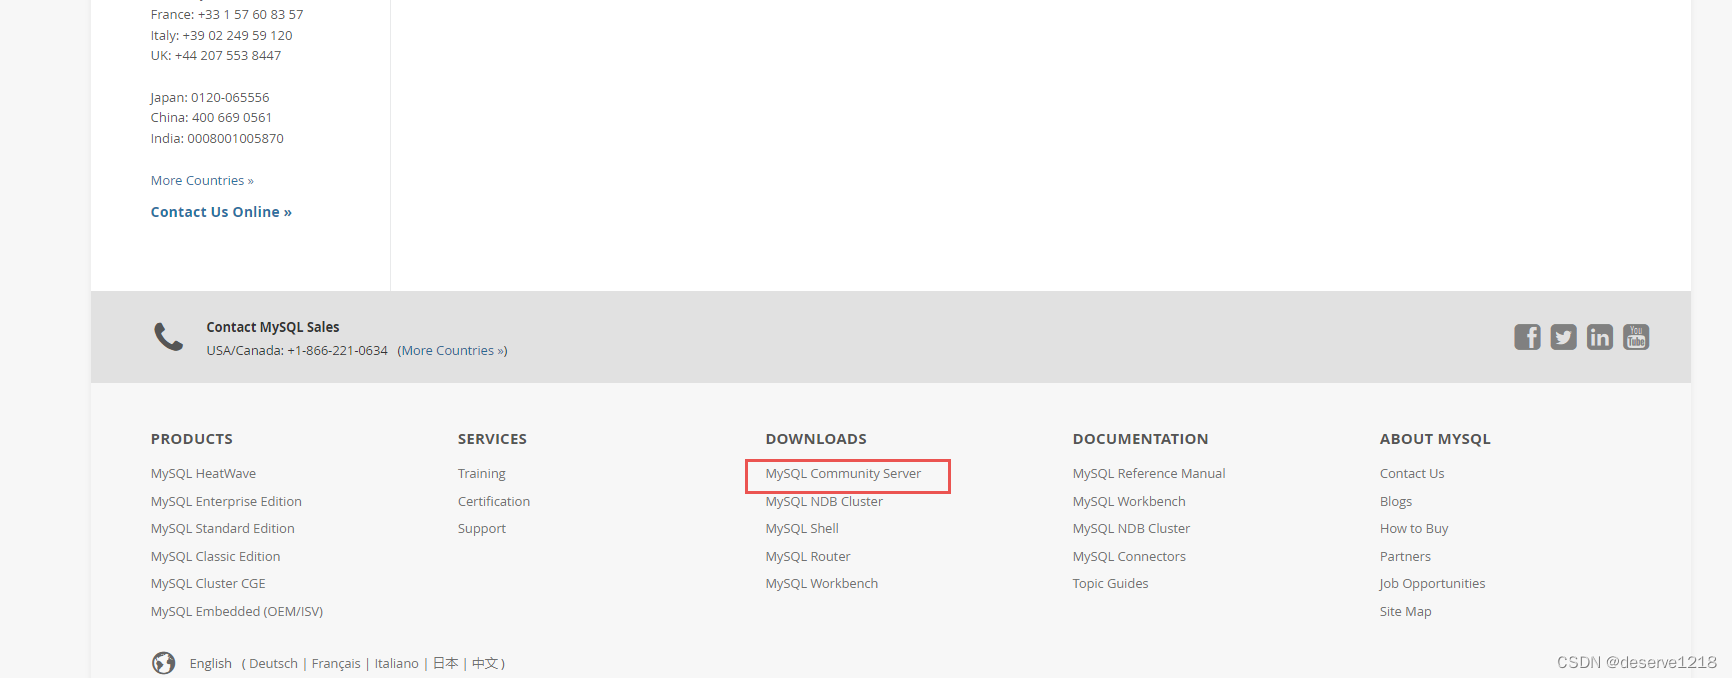Click the DOCUMENTATION footer heading
The height and width of the screenshot is (678, 1732).
[1140, 439]
